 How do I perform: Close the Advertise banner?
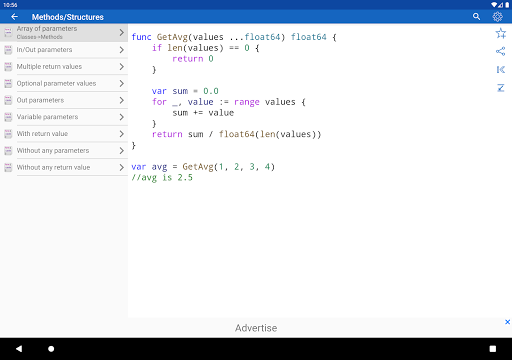[507, 322]
